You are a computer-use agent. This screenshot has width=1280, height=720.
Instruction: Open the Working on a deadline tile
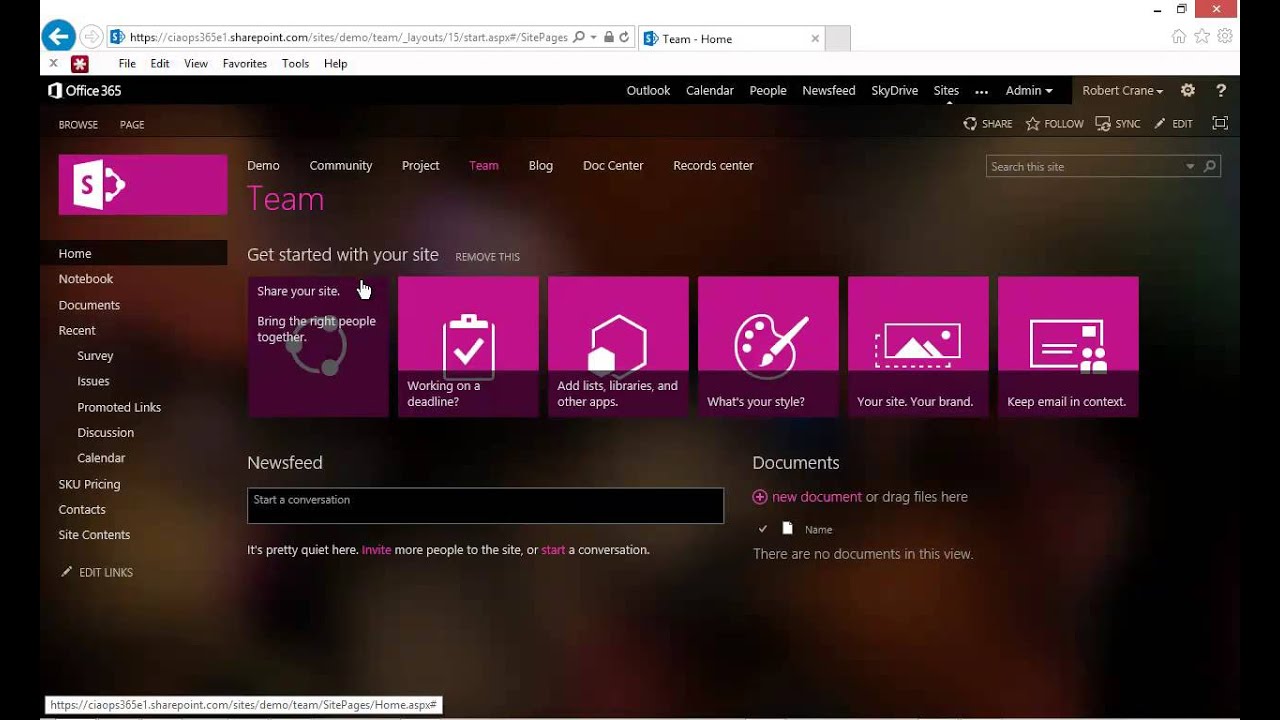(468, 346)
